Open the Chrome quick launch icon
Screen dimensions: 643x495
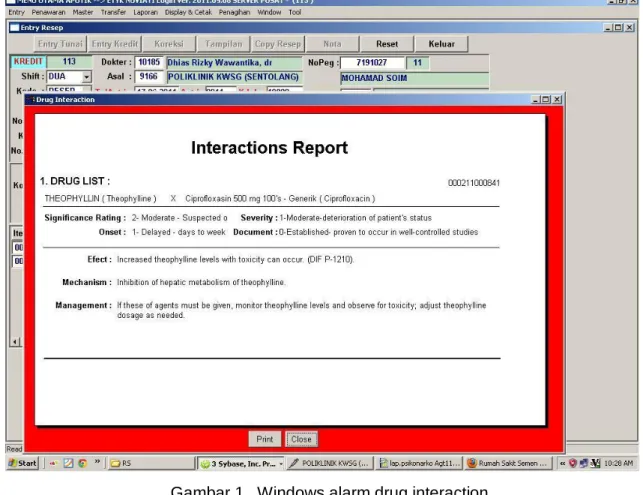pyautogui.click(x=82, y=463)
